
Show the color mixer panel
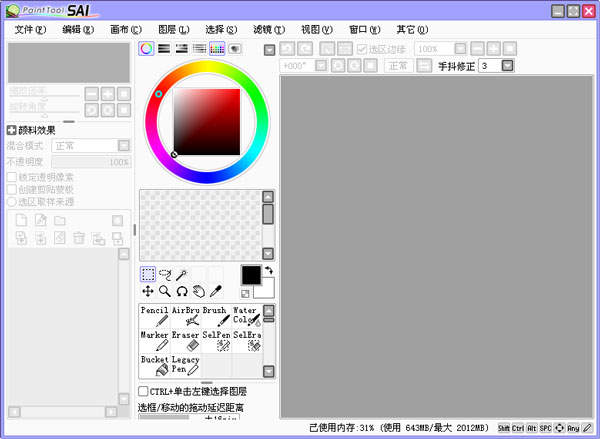[199, 49]
